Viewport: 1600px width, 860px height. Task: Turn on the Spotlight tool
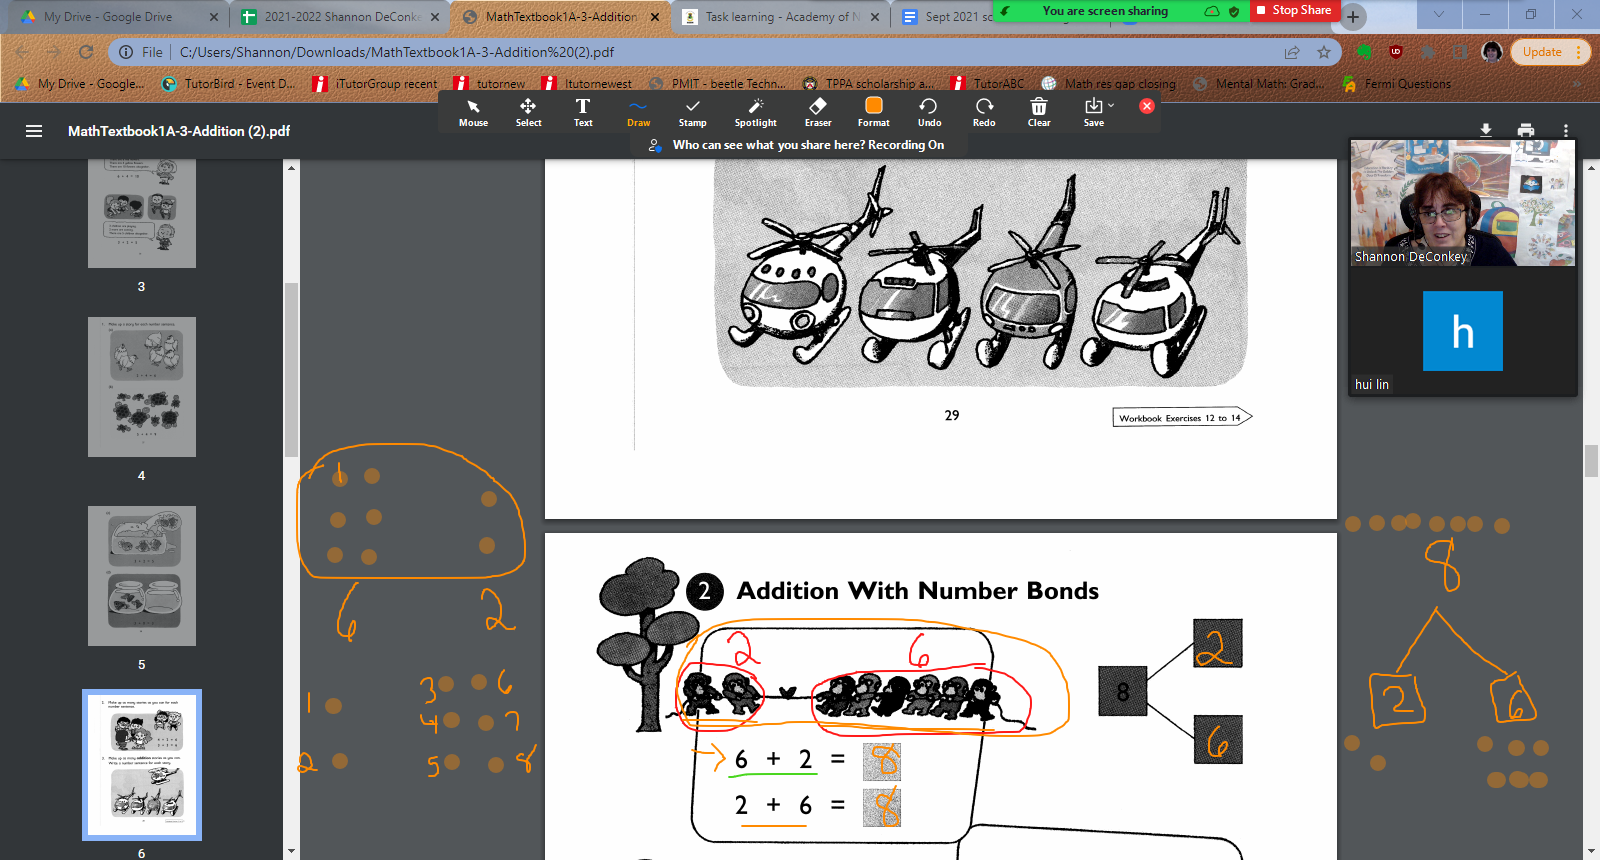(x=755, y=113)
